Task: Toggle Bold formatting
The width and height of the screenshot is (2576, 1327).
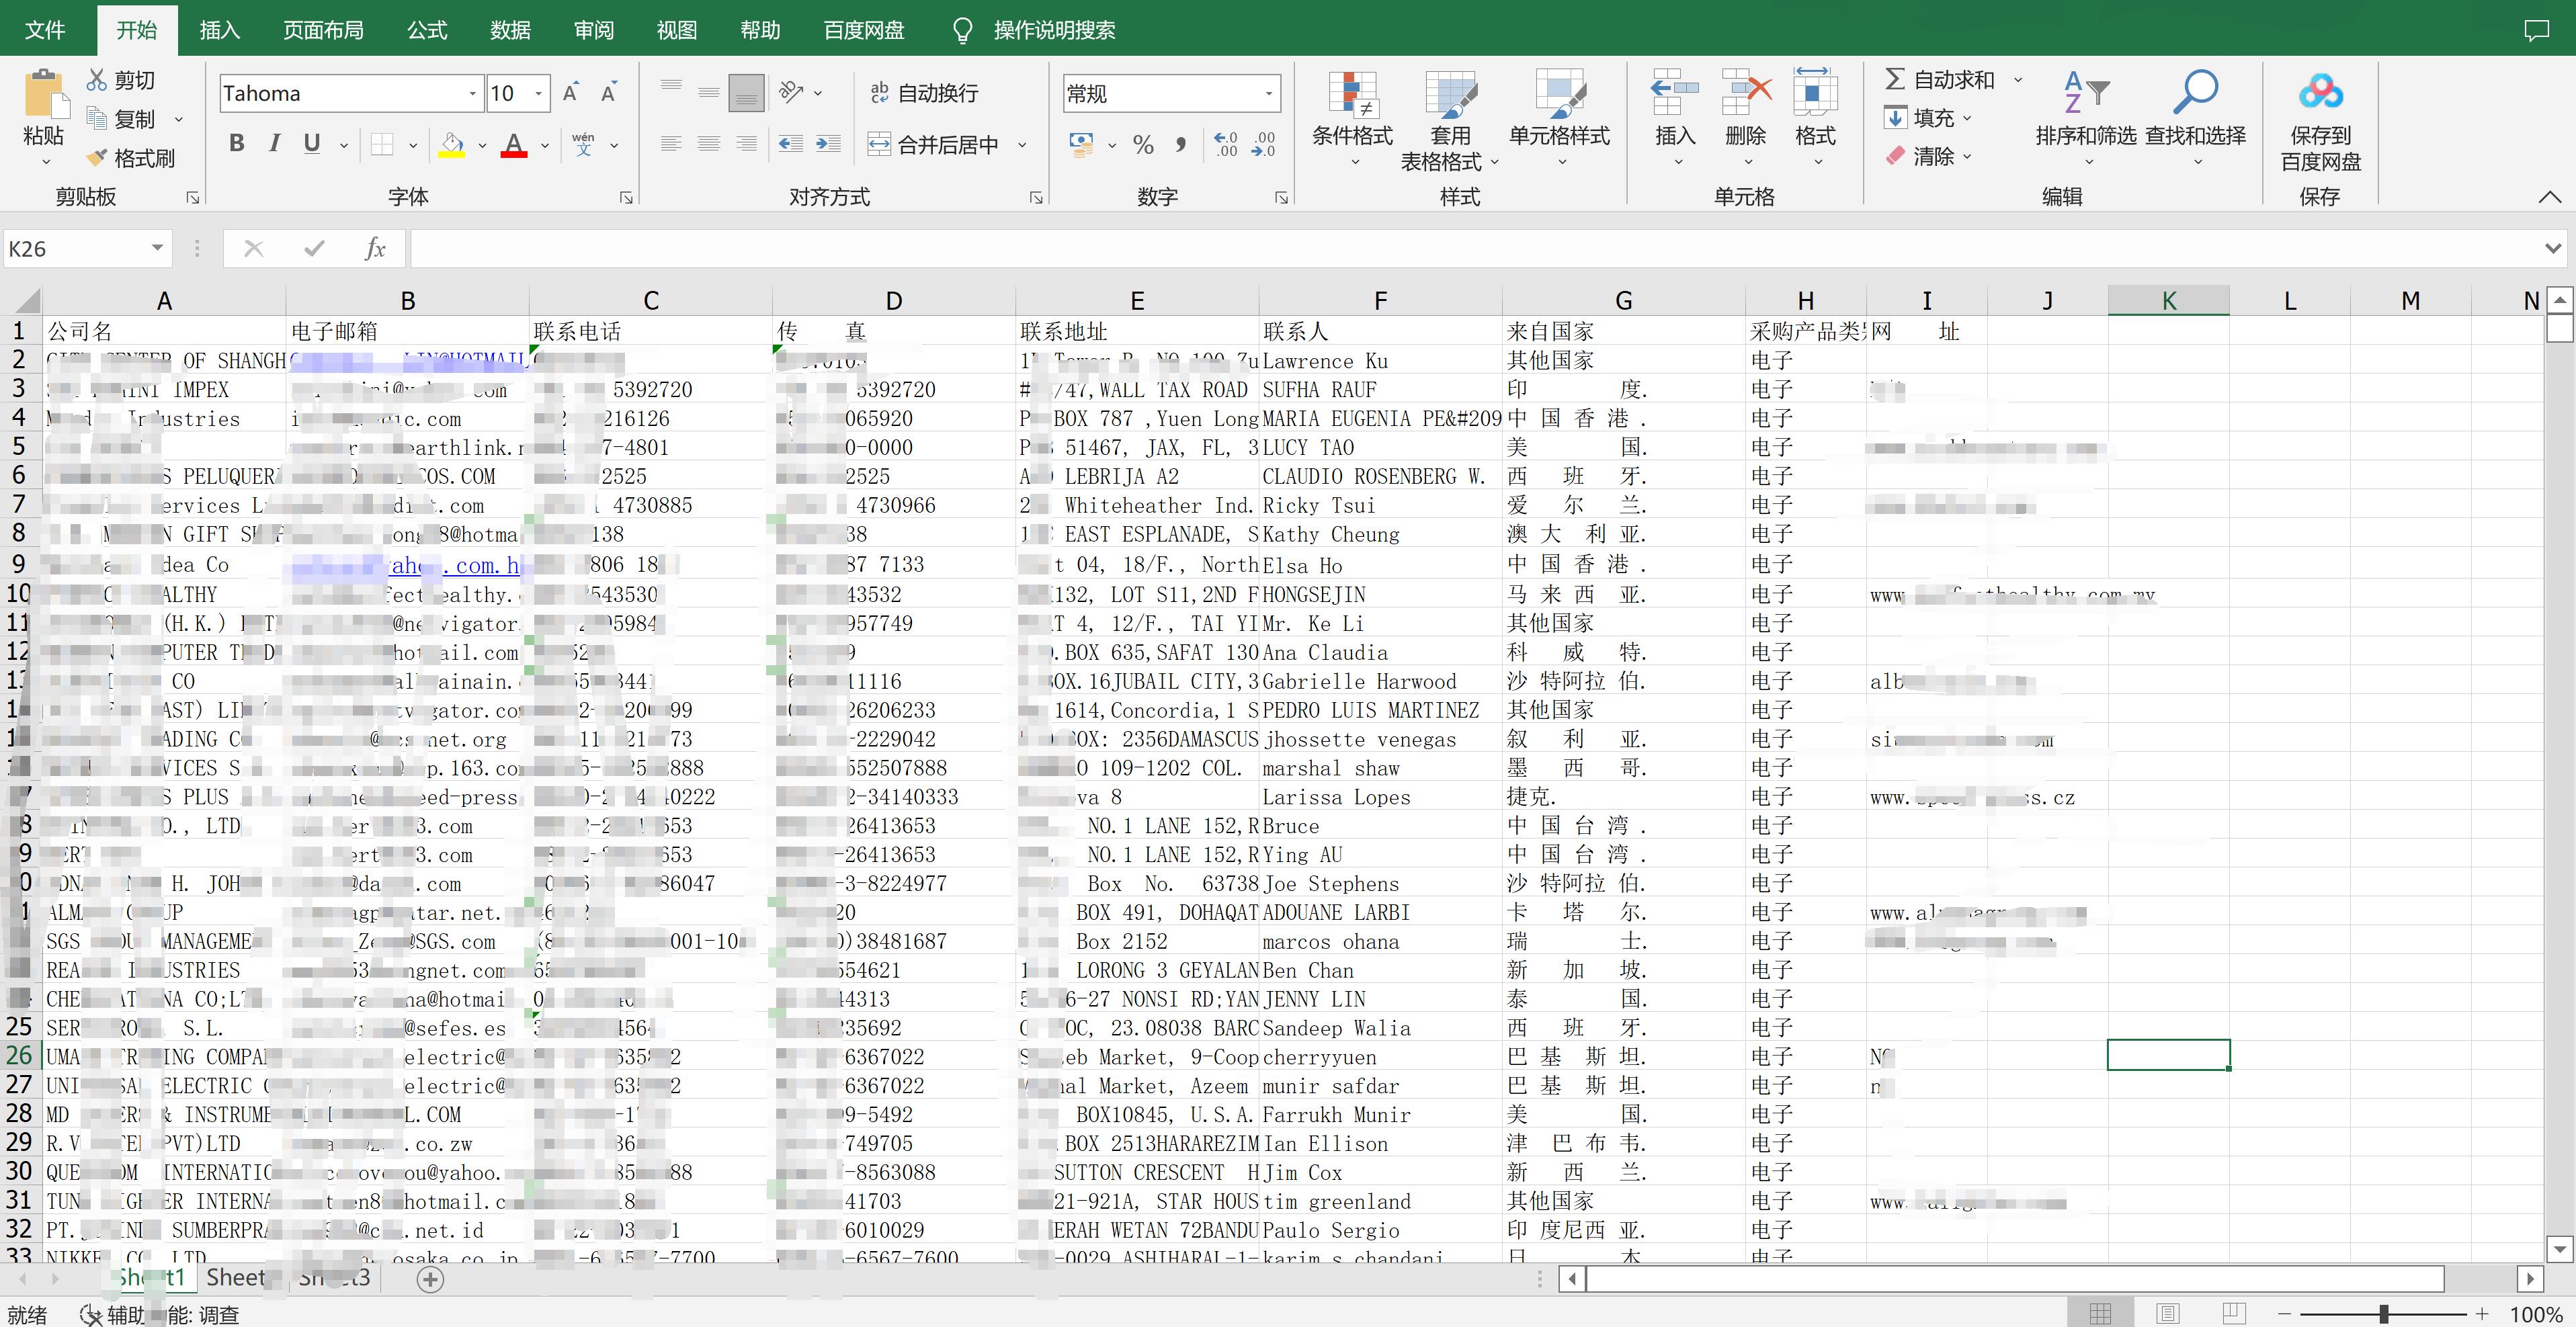Action: pos(237,144)
